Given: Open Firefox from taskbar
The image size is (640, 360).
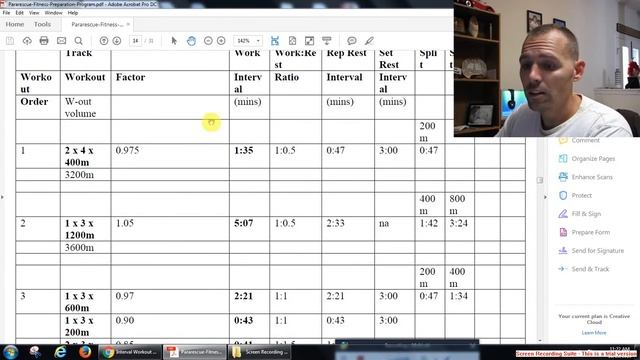Looking at the screenshot, I should click(85, 352).
